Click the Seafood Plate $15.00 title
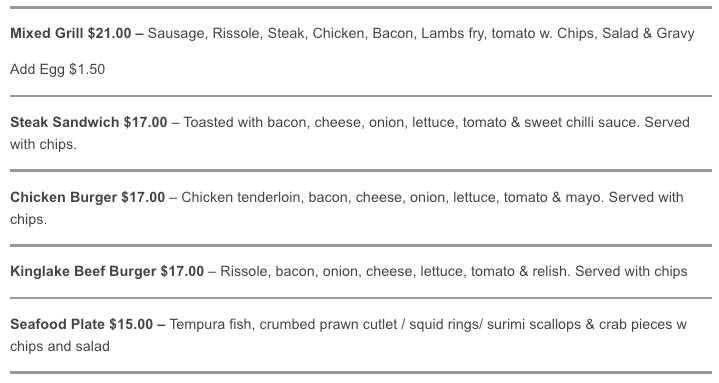719x383 pixels. 82,324
